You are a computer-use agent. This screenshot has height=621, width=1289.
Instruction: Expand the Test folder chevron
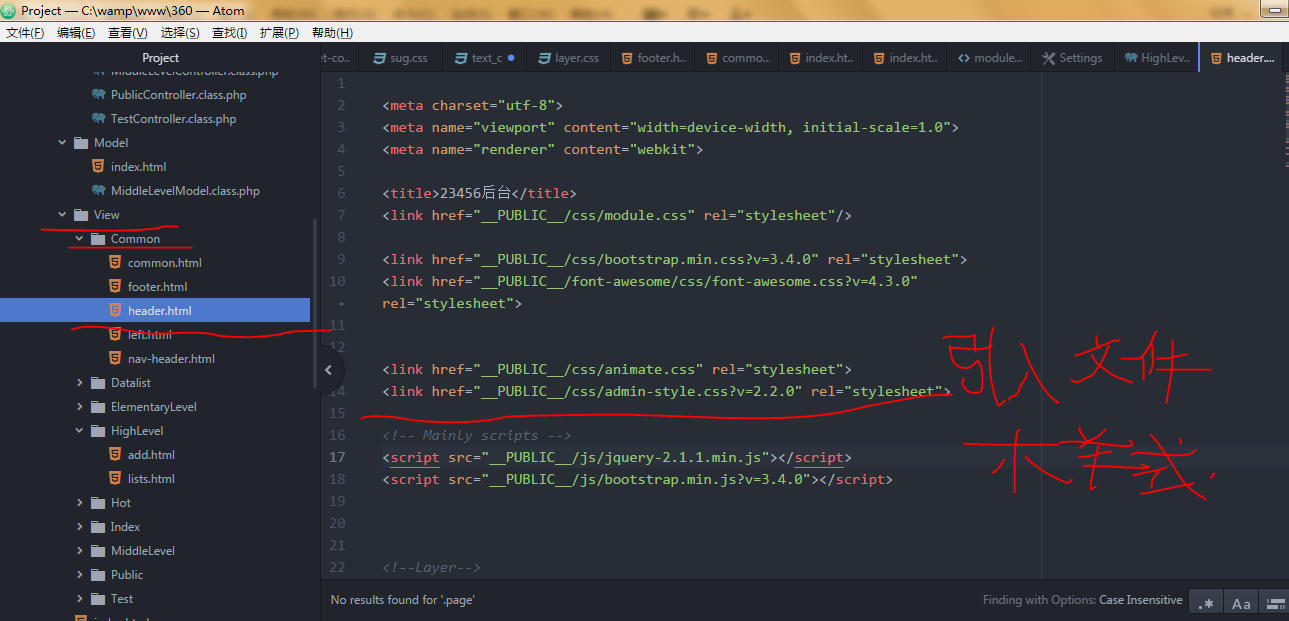click(x=80, y=599)
